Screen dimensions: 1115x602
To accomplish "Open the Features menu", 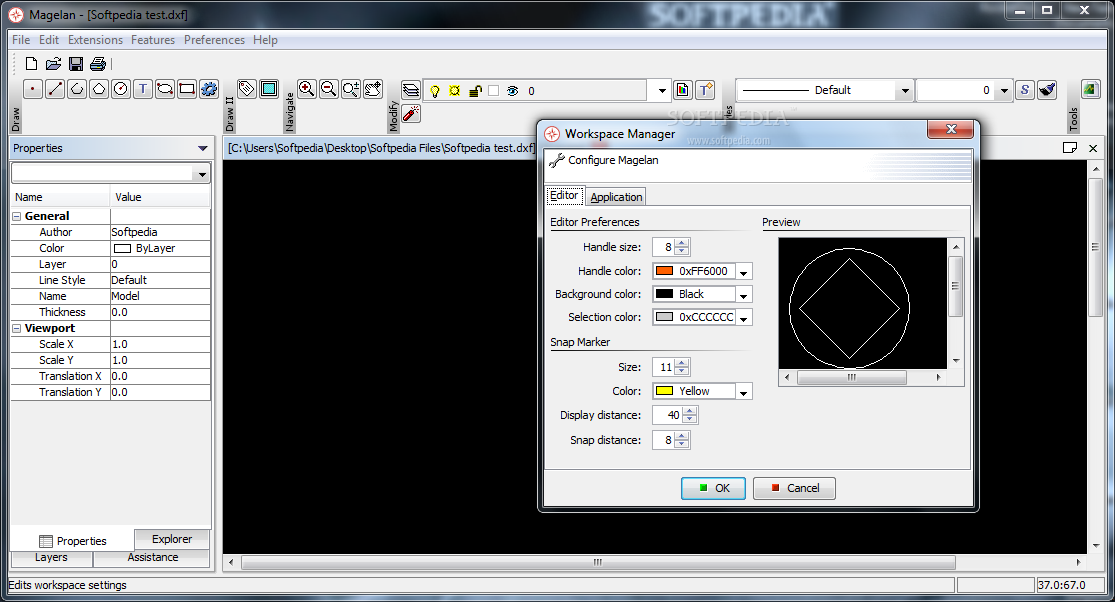I will click(x=153, y=40).
